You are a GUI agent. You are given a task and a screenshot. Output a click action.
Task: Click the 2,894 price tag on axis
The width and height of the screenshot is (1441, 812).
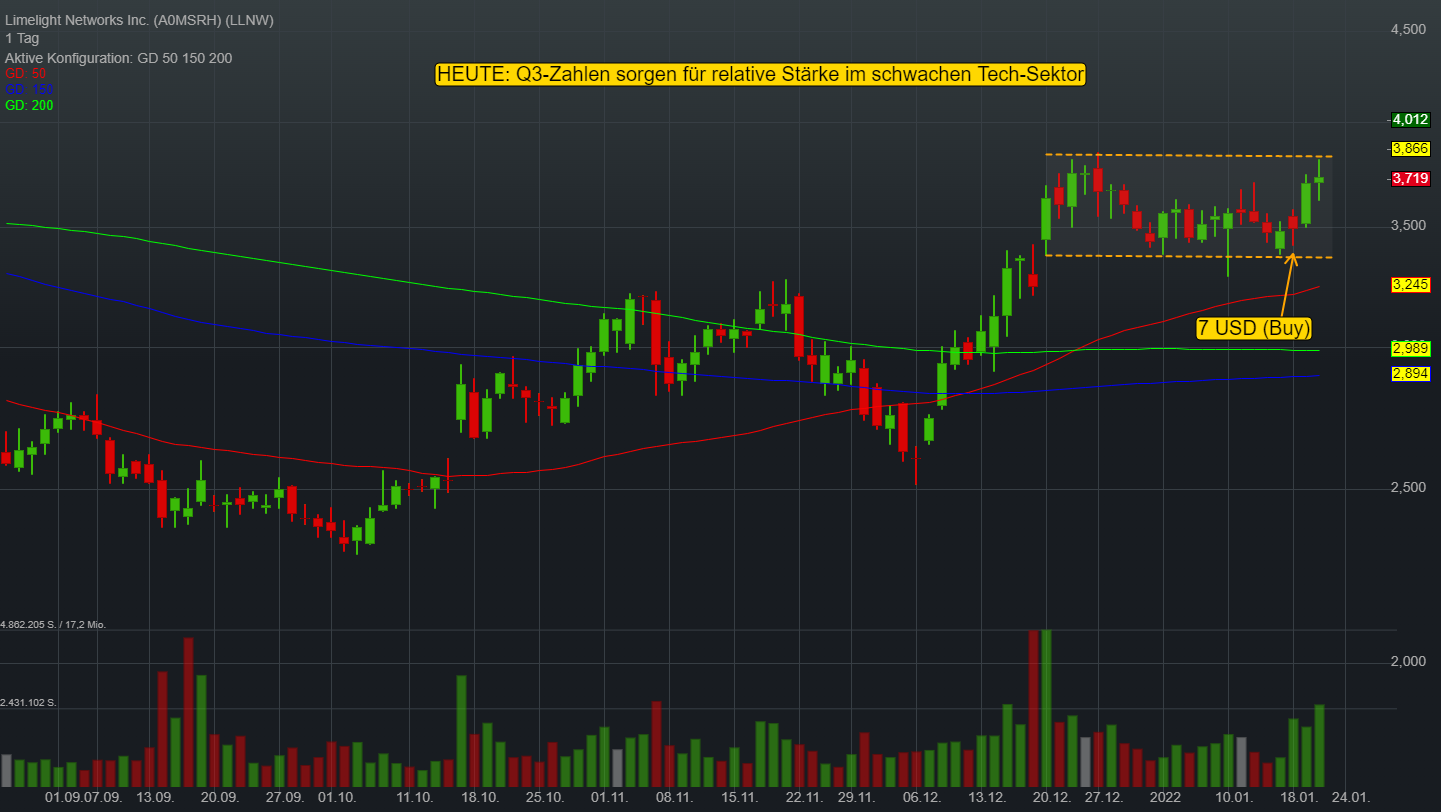coord(1410,373)
